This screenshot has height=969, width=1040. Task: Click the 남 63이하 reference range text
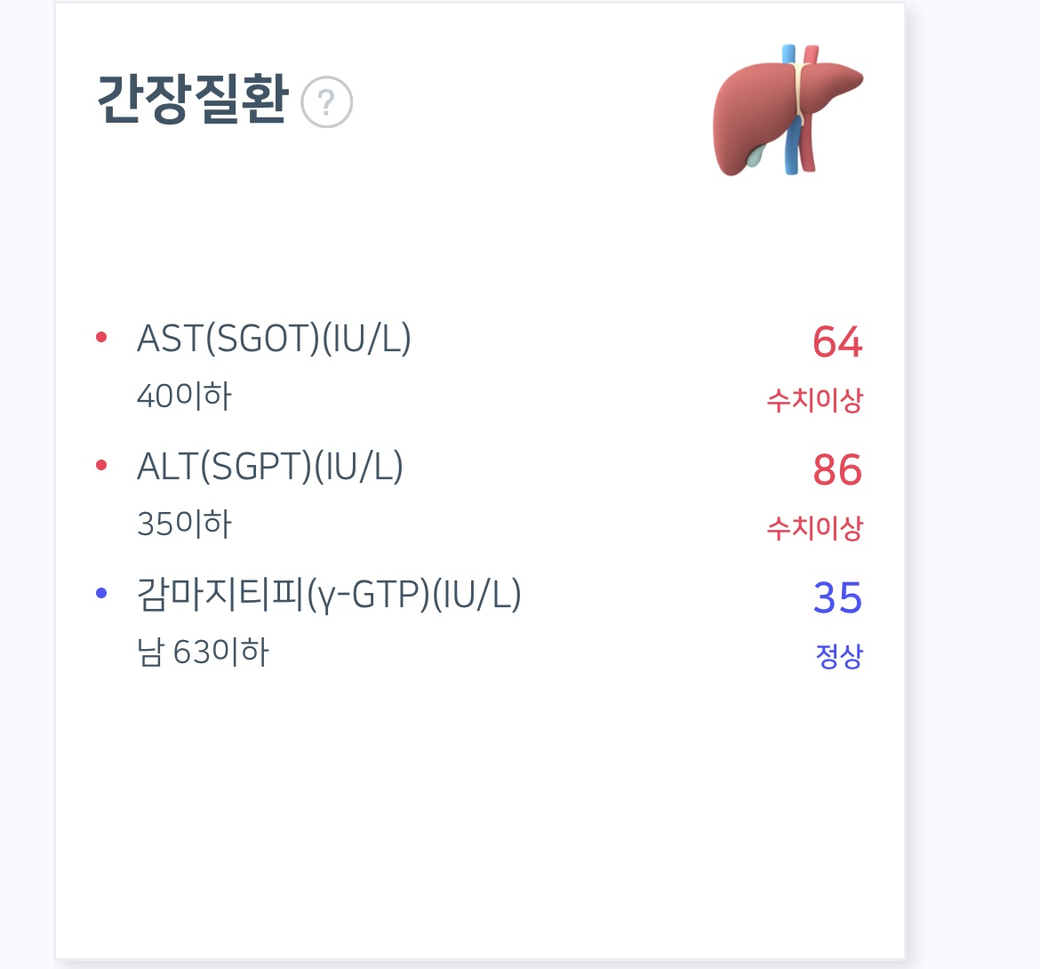[x=203, y=653]
